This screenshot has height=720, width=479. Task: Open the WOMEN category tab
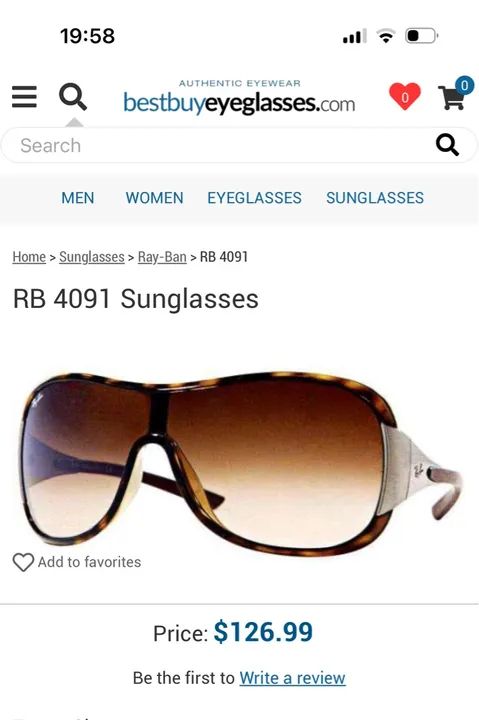(x=154, y=198)
